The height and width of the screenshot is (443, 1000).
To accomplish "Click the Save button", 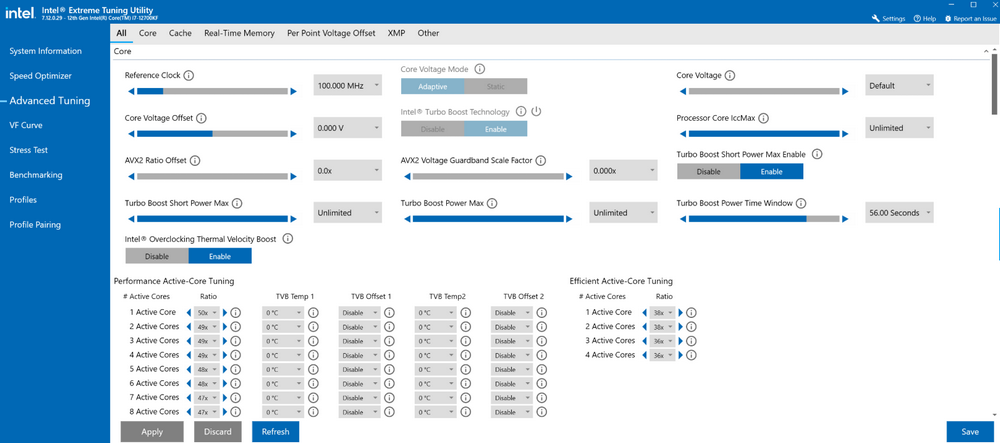I will 970,432.
